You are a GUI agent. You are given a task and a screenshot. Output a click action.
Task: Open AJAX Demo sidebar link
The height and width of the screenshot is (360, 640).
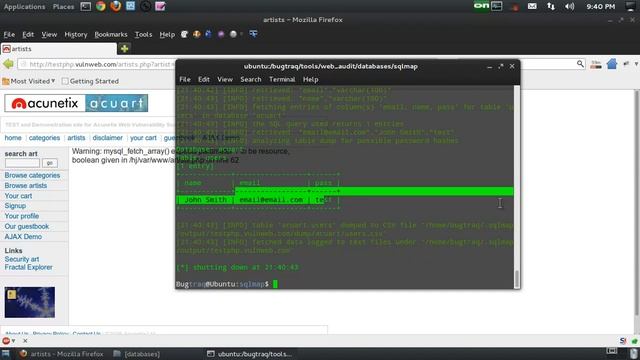coord(23,236)
